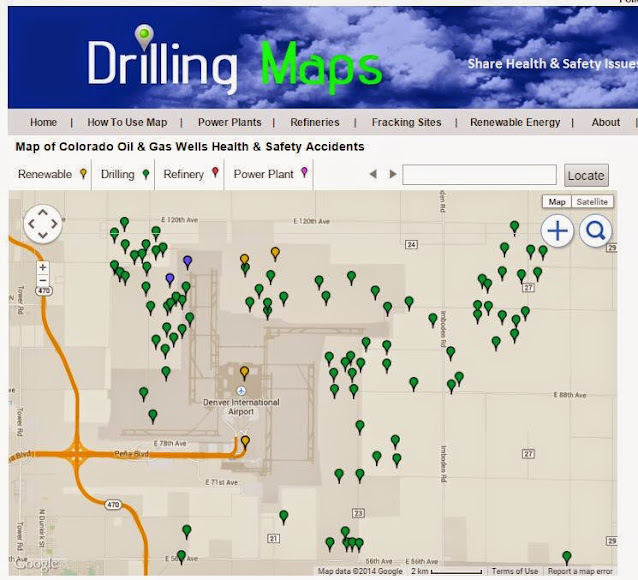
Task: Click the previous (left arrow) locate control
Action: pyautogui.click(x=373, y=174)
